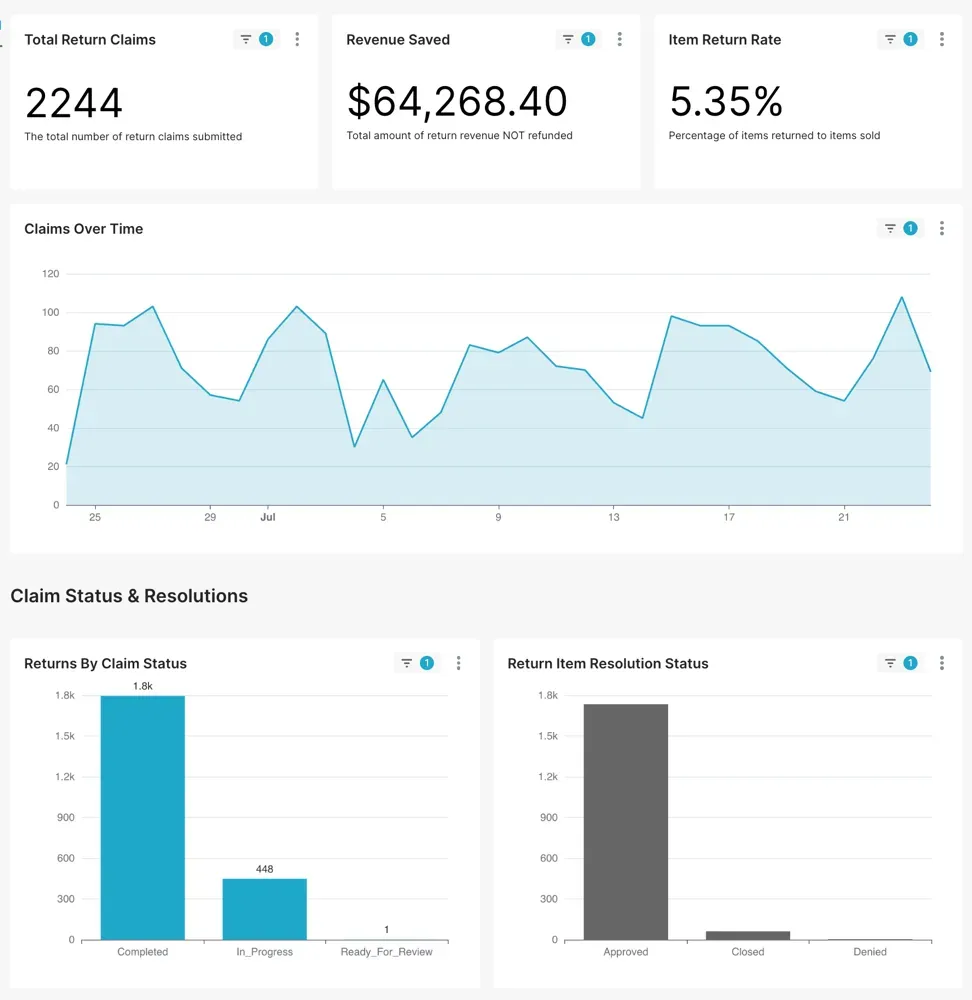This screenshot has height=1000, width=972.
Task: Open the filter icon on Claims Over Time
Action: (888, 228)
